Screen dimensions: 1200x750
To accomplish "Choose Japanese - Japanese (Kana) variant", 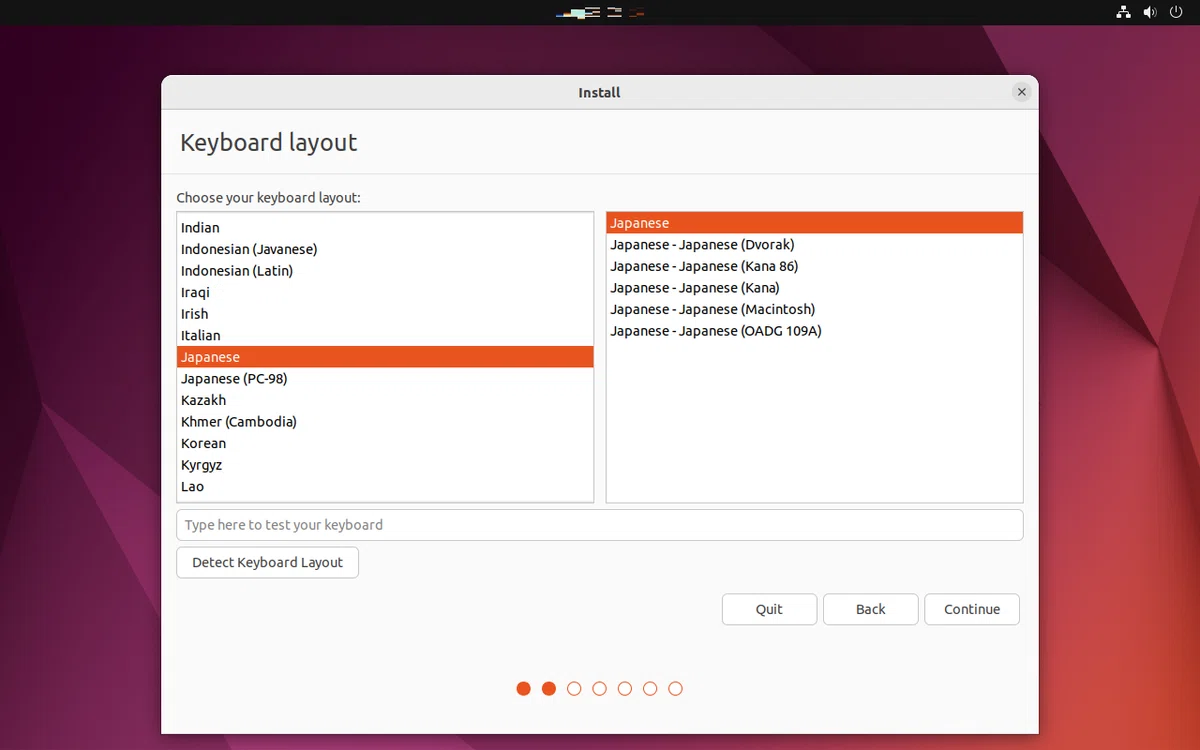I will point(815,288).
